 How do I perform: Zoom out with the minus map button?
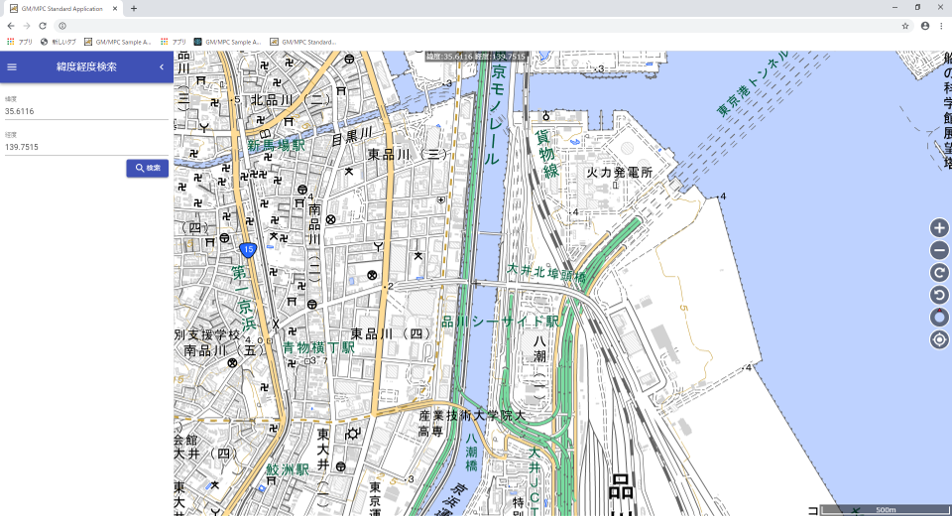pos(938,250)
